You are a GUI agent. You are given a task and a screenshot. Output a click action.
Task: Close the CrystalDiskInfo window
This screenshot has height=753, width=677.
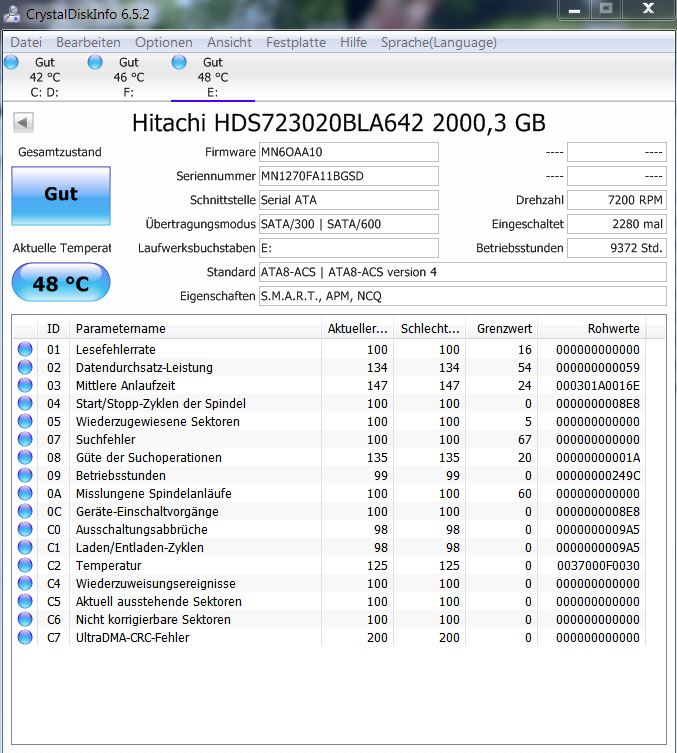tap(648, 10)
